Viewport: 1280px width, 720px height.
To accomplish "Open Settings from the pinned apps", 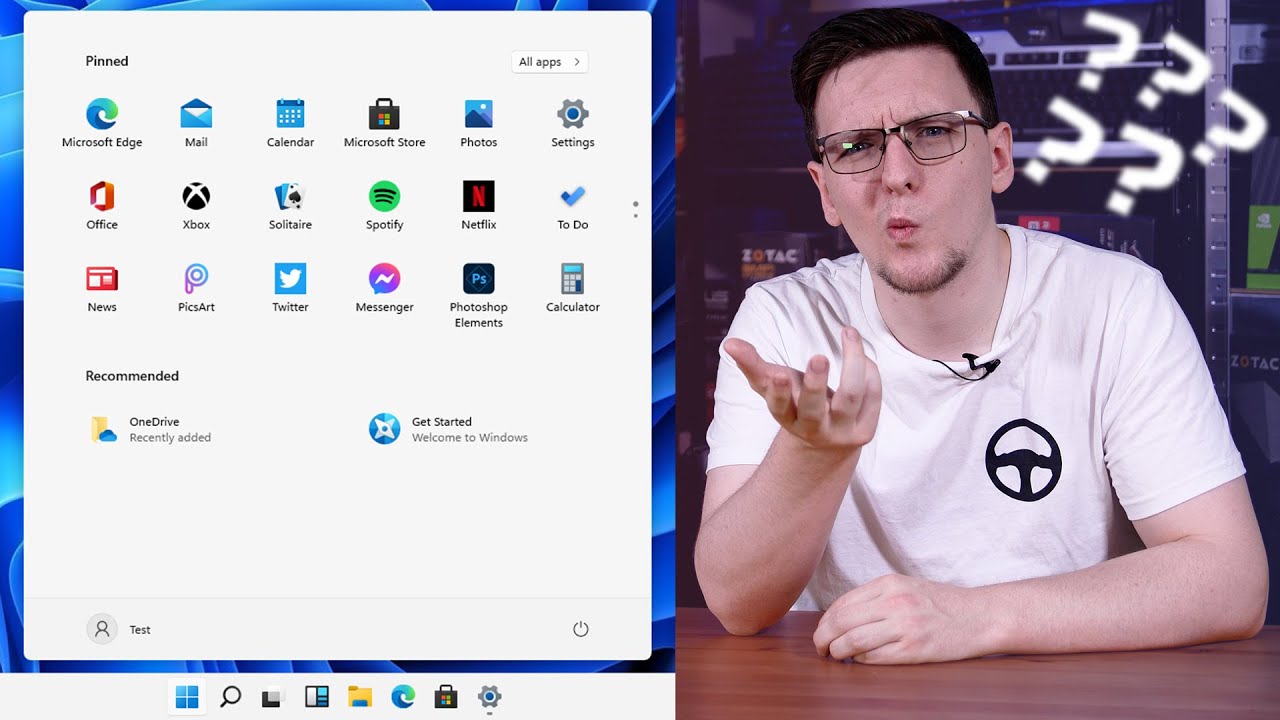I will click(x=573, y=123).
